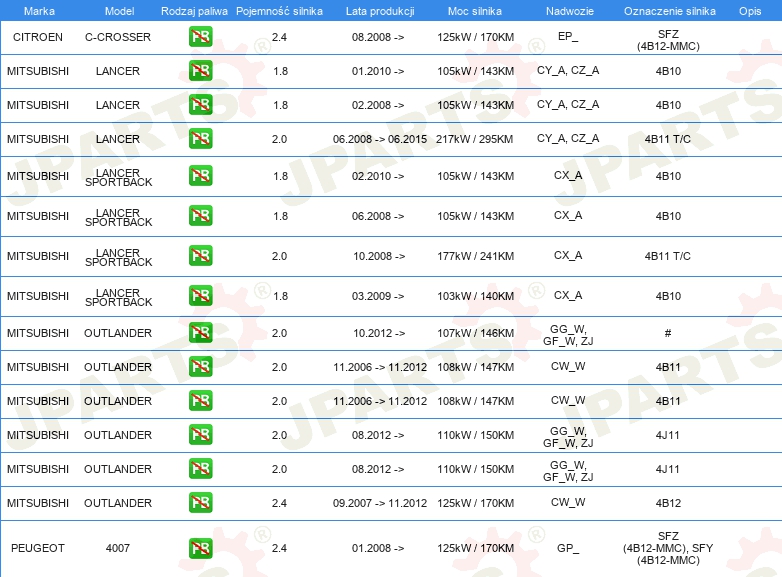Click petrol icon for Lancer 01.2010 row
The width and height of the screenshot is (782, 577).
[200, 71]
